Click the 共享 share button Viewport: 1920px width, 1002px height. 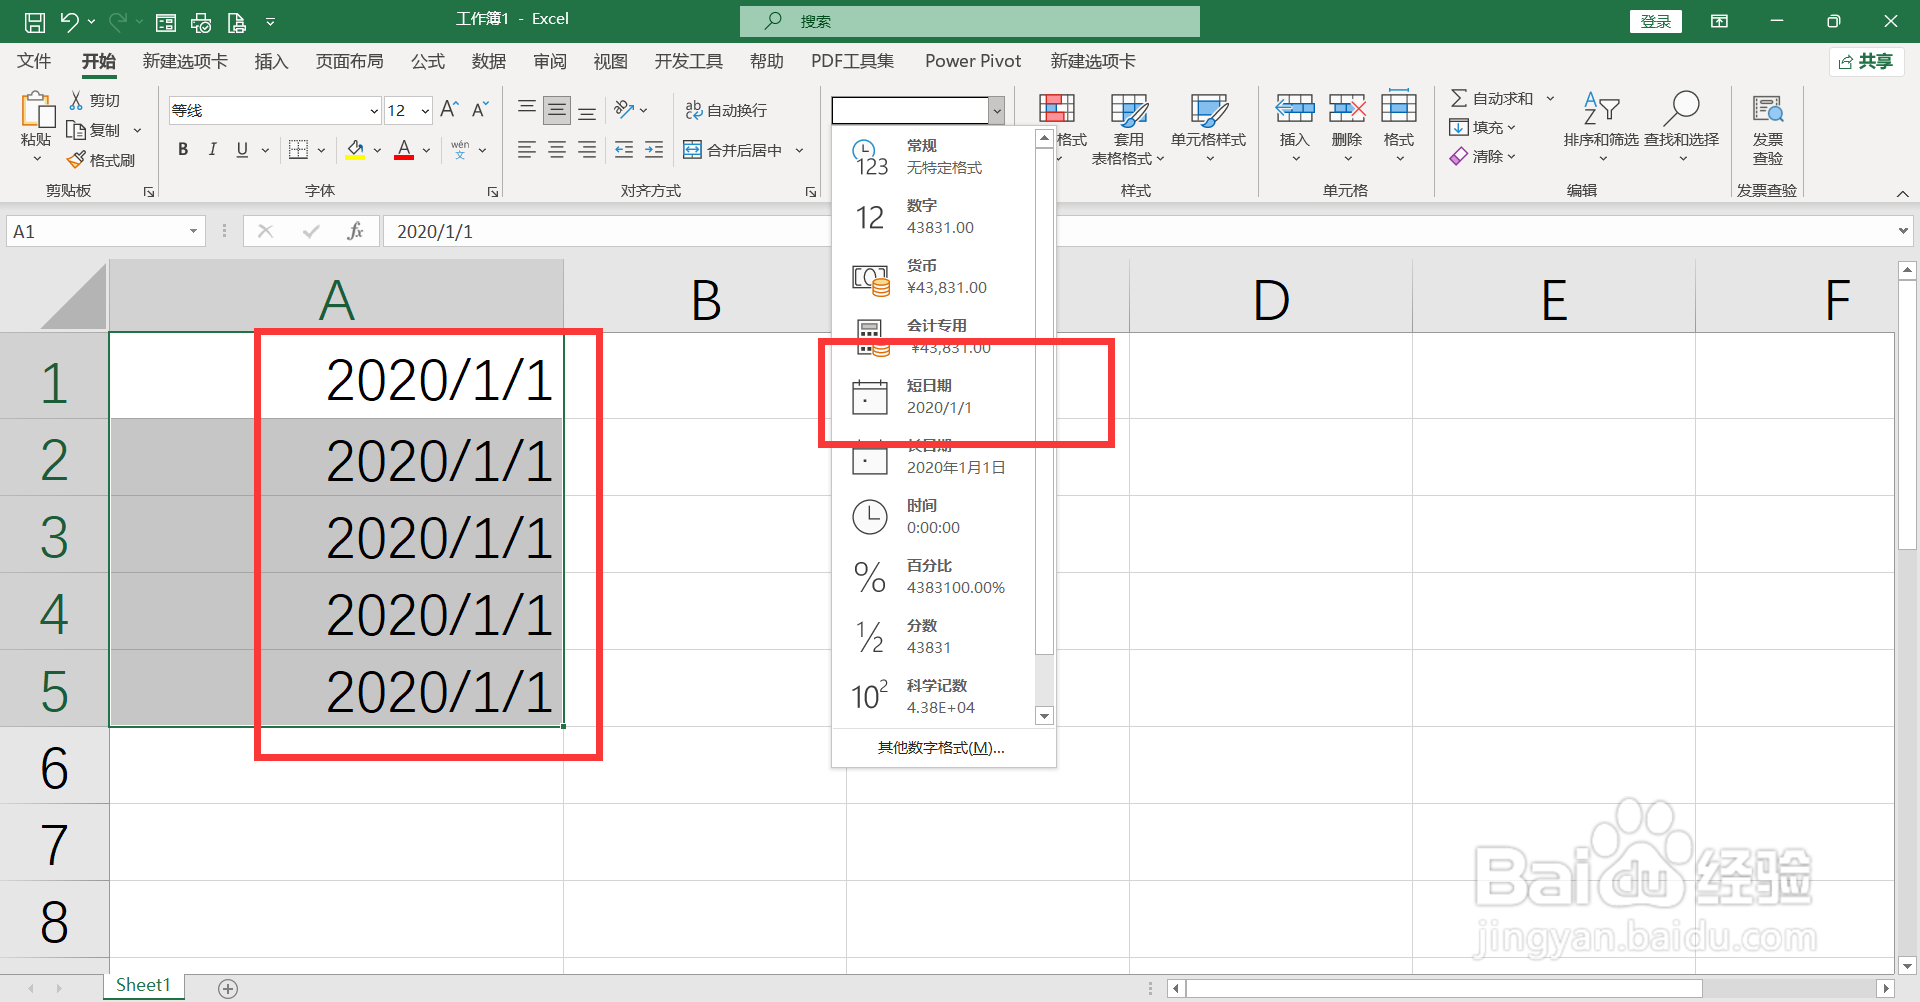[1866, 62]
